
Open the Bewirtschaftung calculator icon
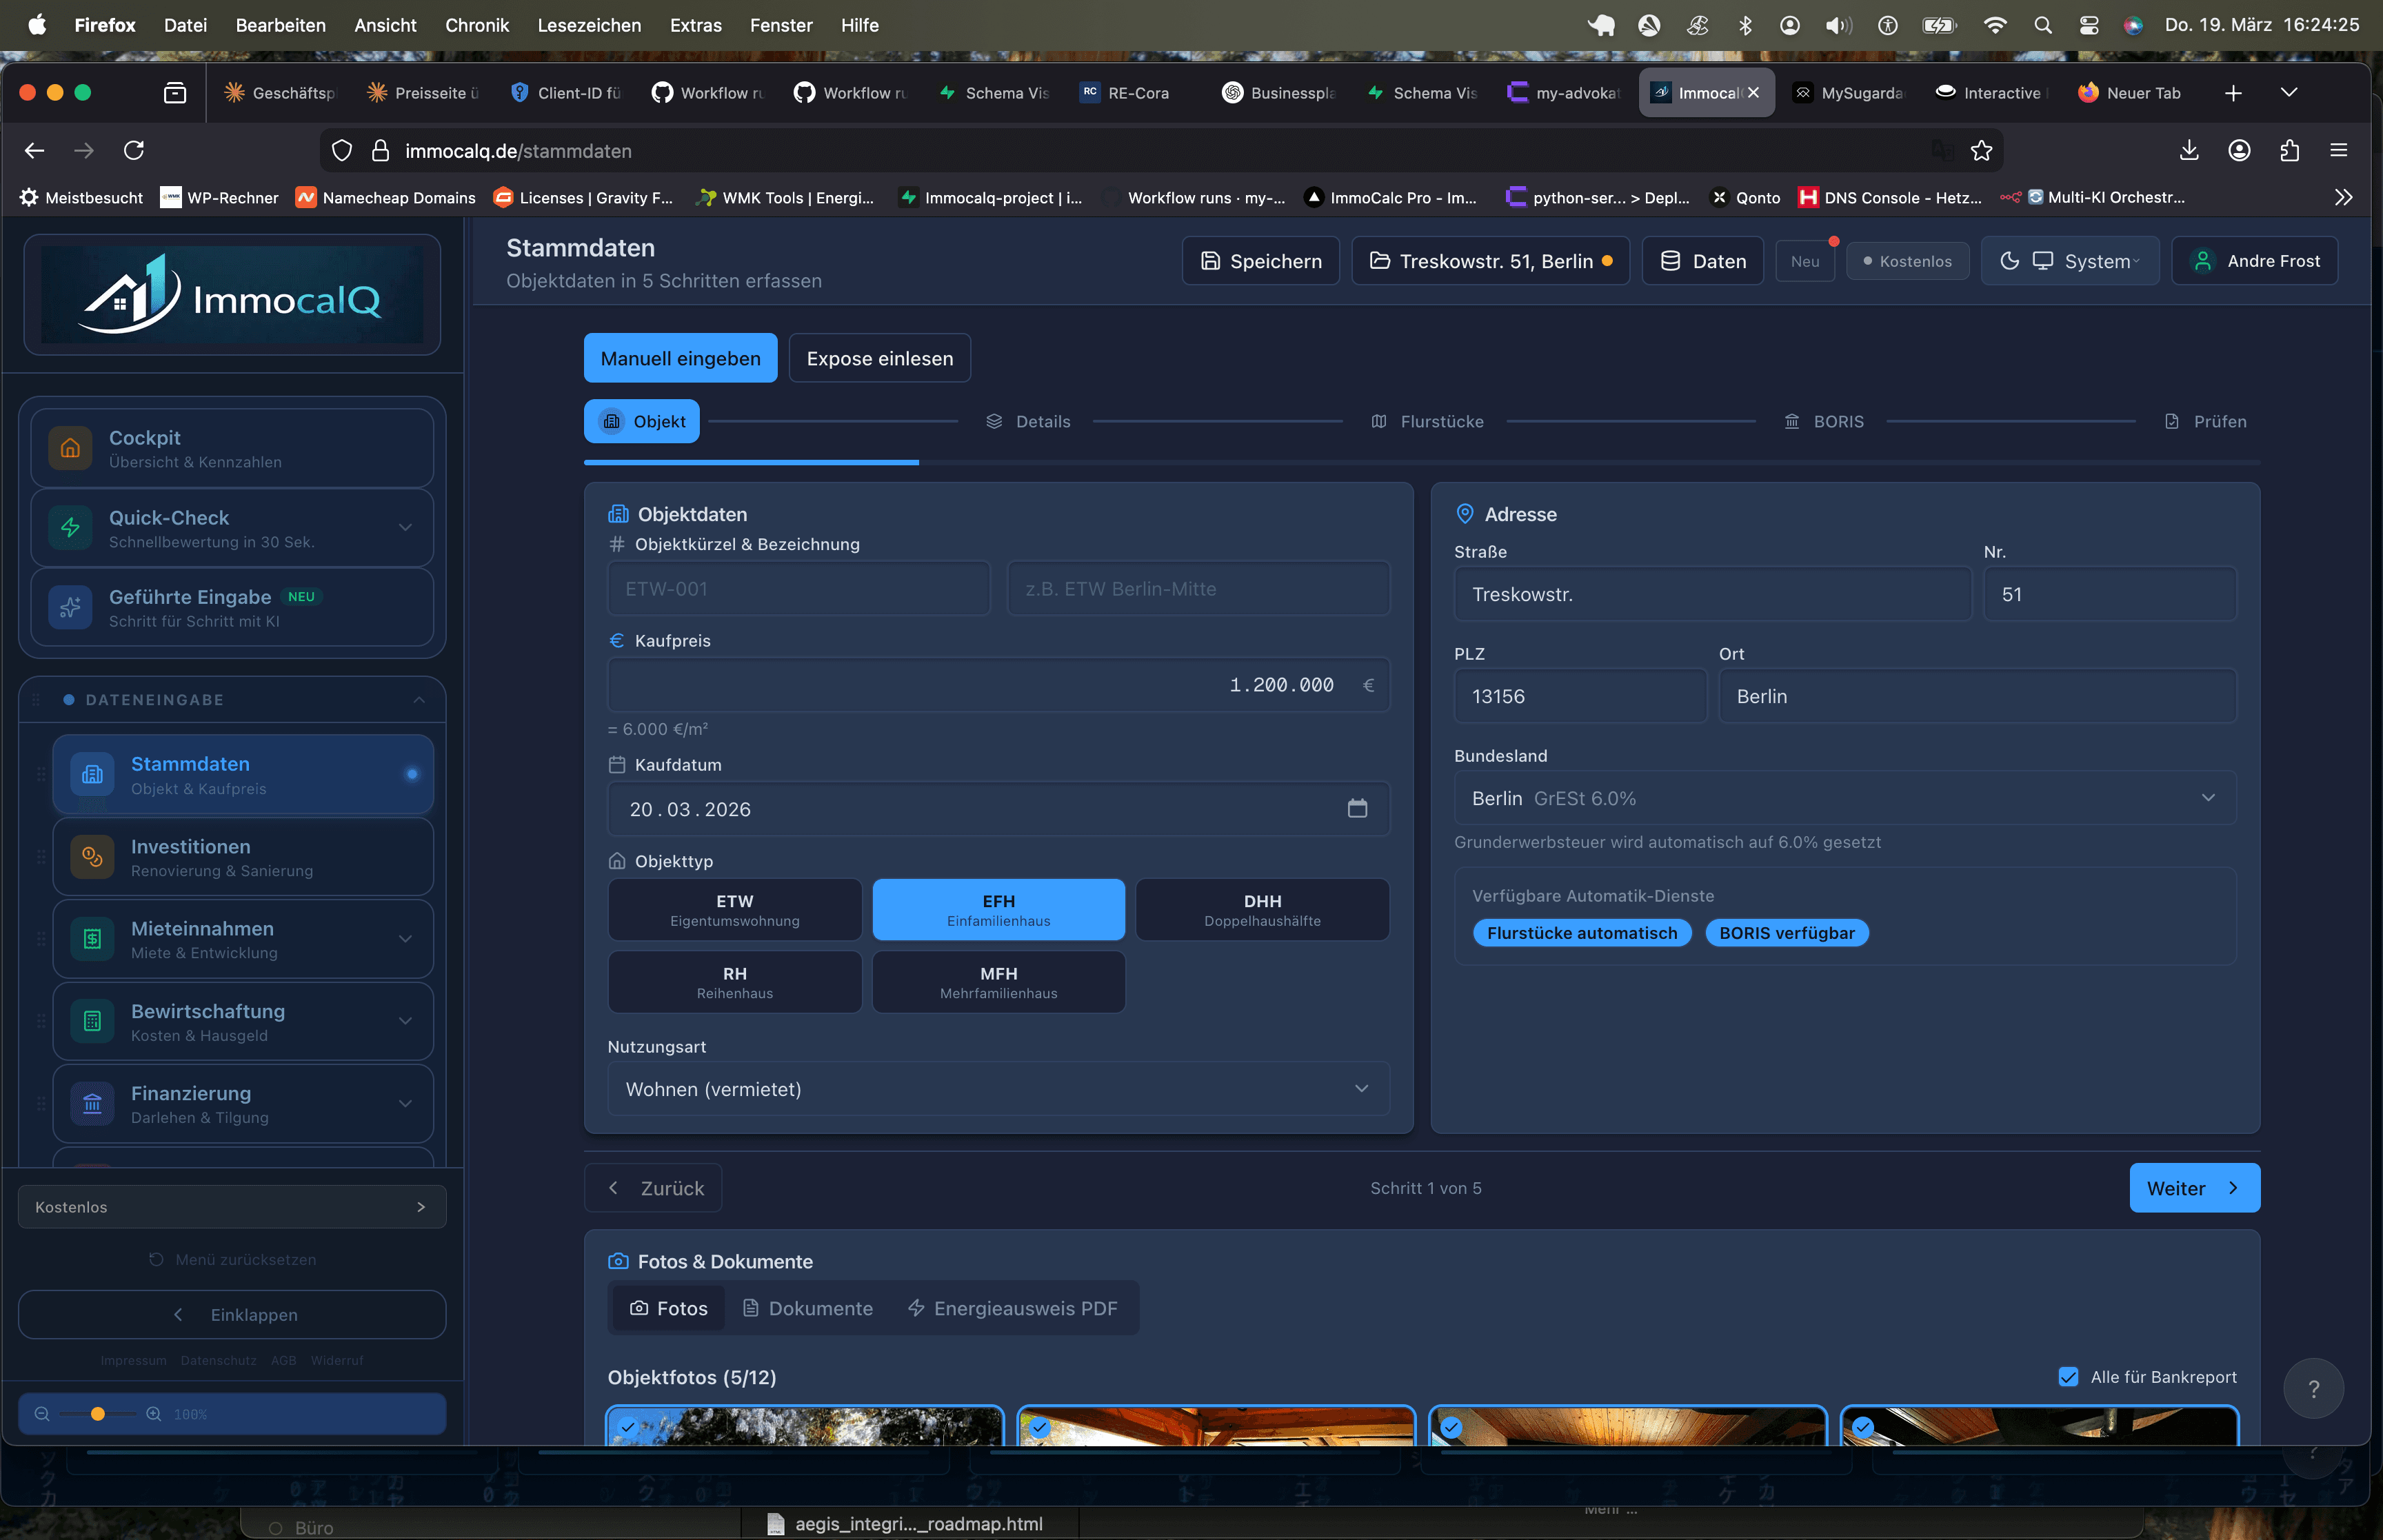coord(92,1021)
